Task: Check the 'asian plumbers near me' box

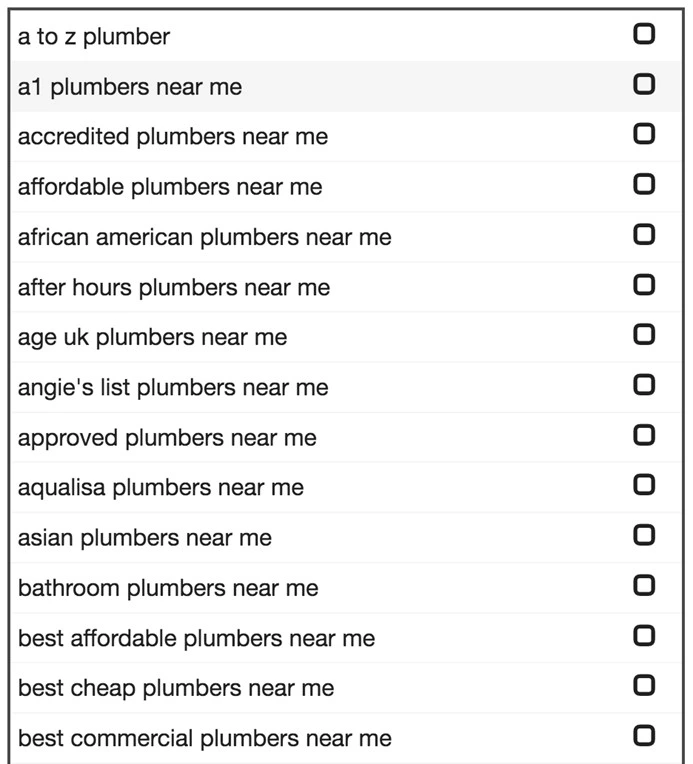Action: pyautogui.click(x=645, y=535)
